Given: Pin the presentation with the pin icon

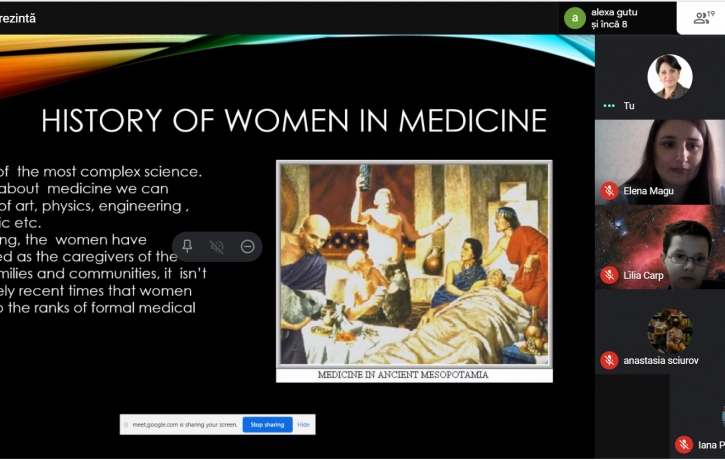Looking at the screenshot, I should point(187,246).
